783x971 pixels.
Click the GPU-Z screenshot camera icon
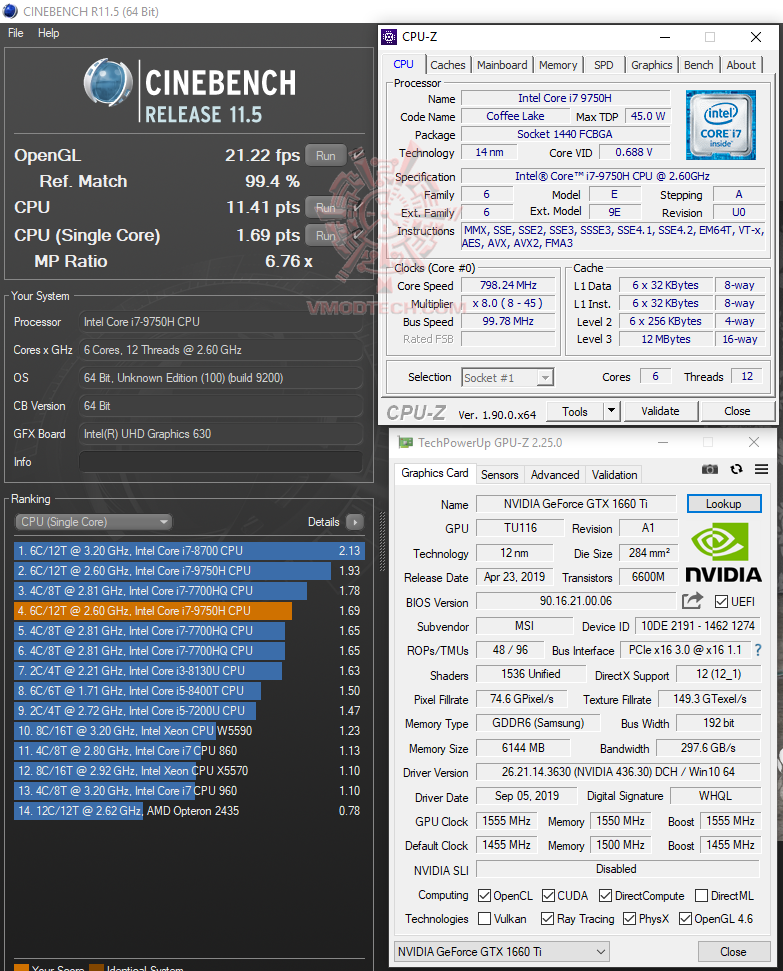tap(710, 469)
